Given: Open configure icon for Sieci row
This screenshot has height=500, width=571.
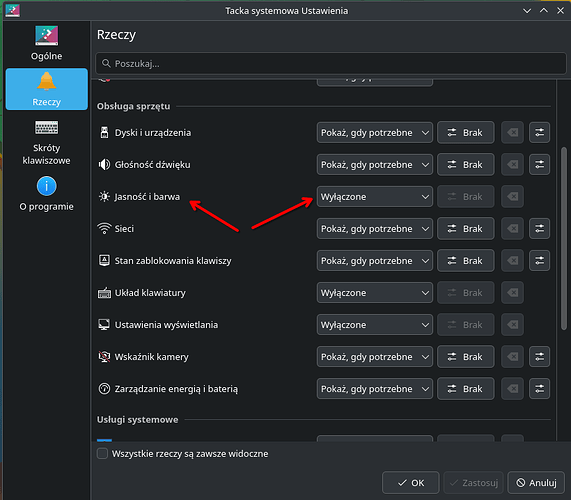Looking at the screenshot, I should (x=539, y=229).
